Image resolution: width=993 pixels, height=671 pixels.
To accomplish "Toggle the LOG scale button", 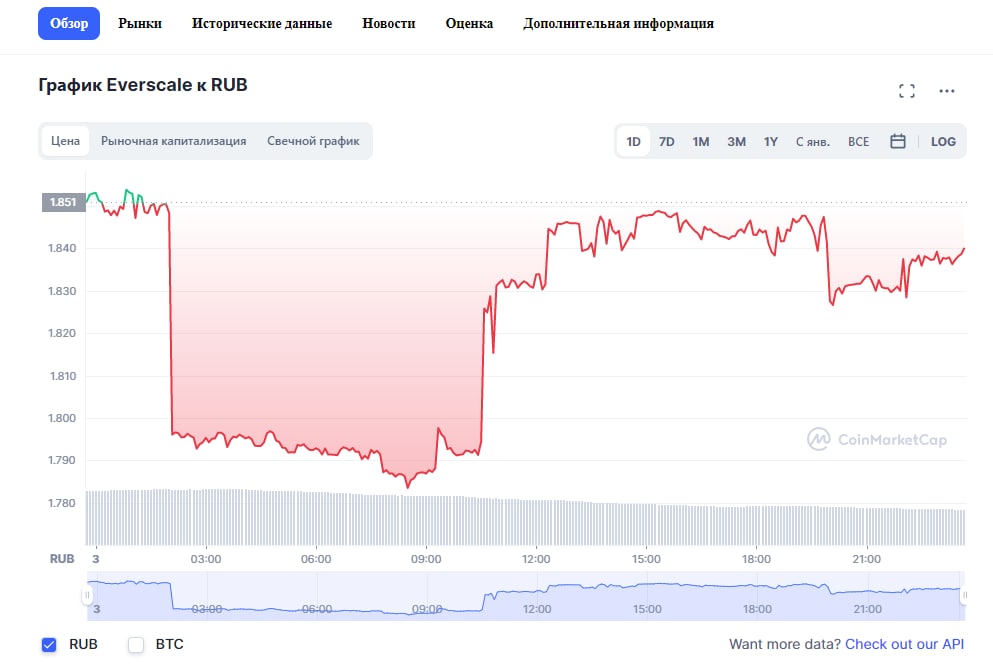I will (943, 141).
